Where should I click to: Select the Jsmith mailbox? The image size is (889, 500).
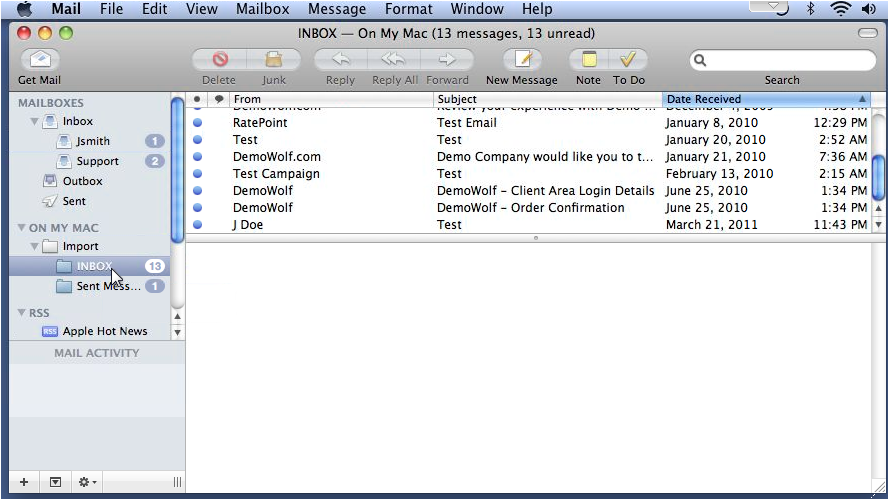[93, 141]
